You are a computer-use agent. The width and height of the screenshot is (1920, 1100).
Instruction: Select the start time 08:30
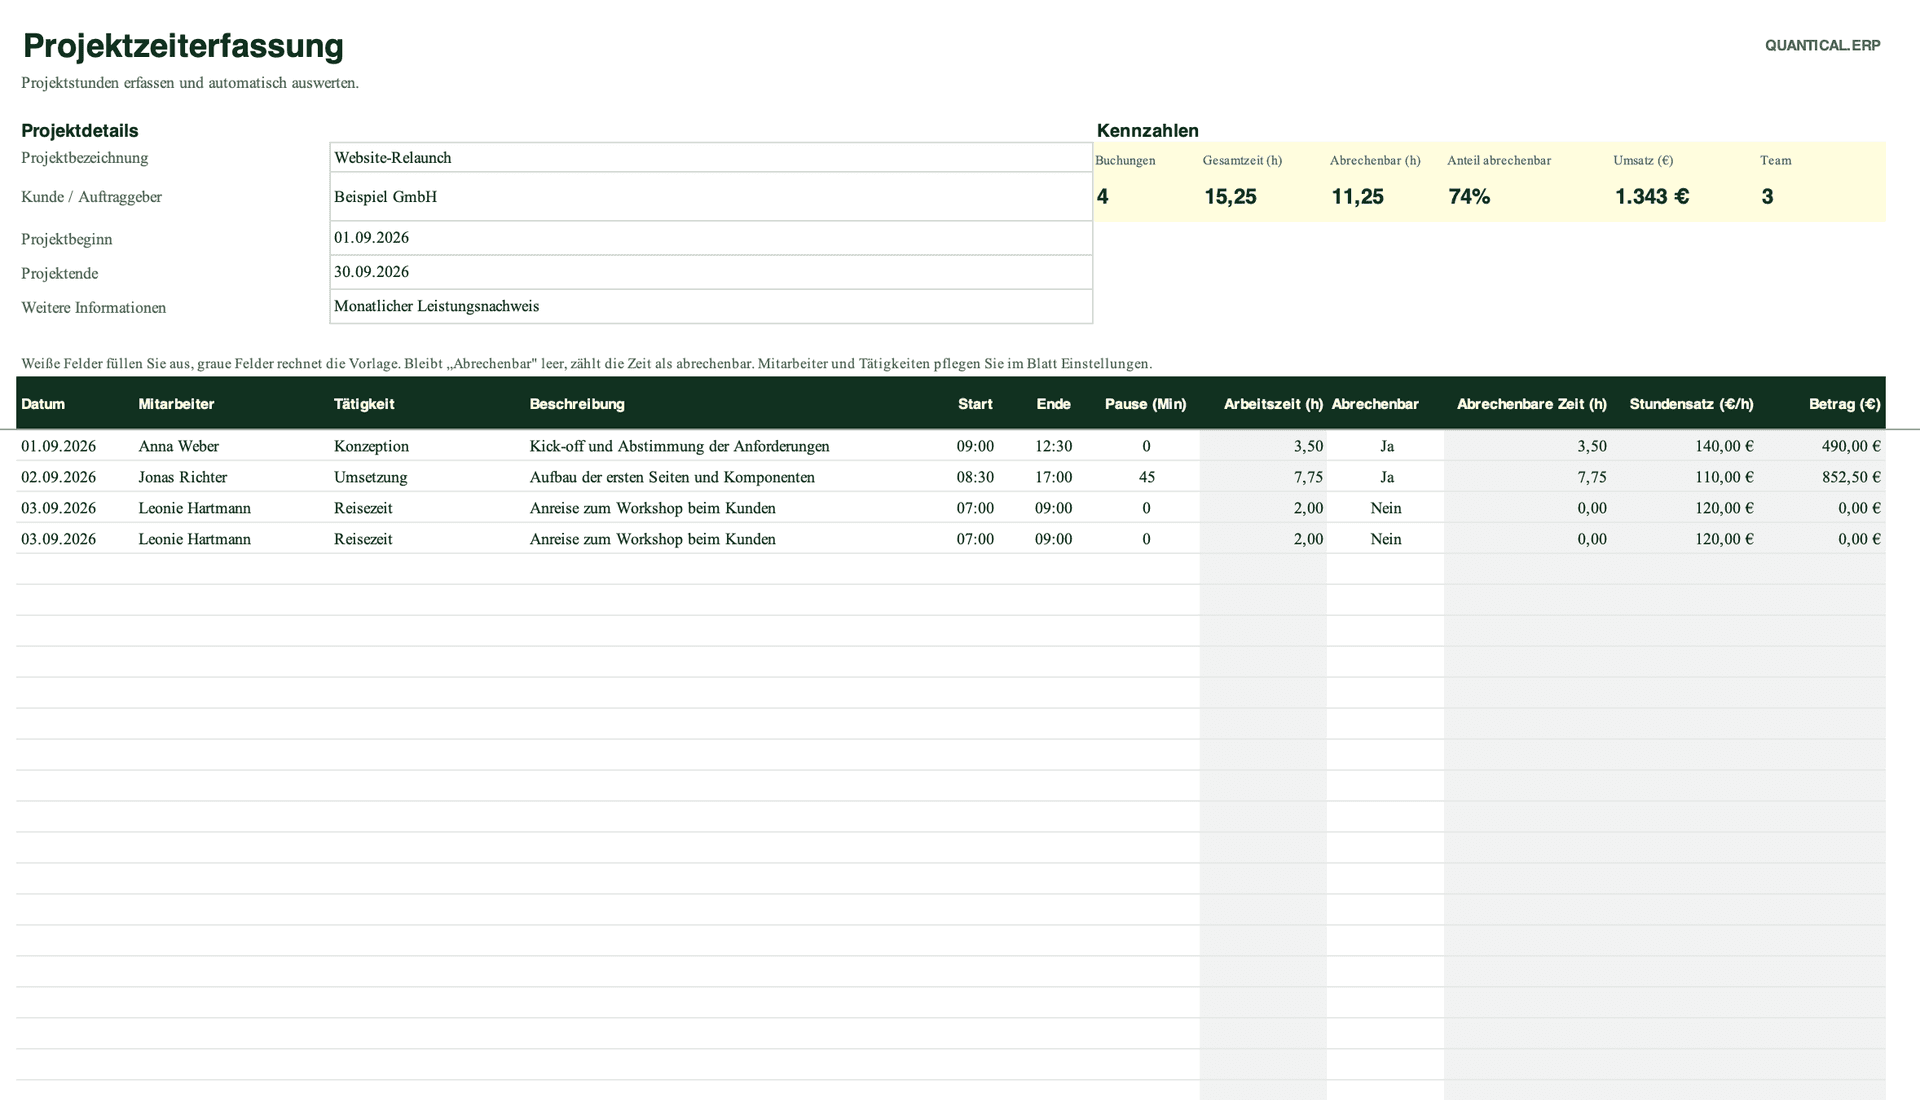[975, 477]
